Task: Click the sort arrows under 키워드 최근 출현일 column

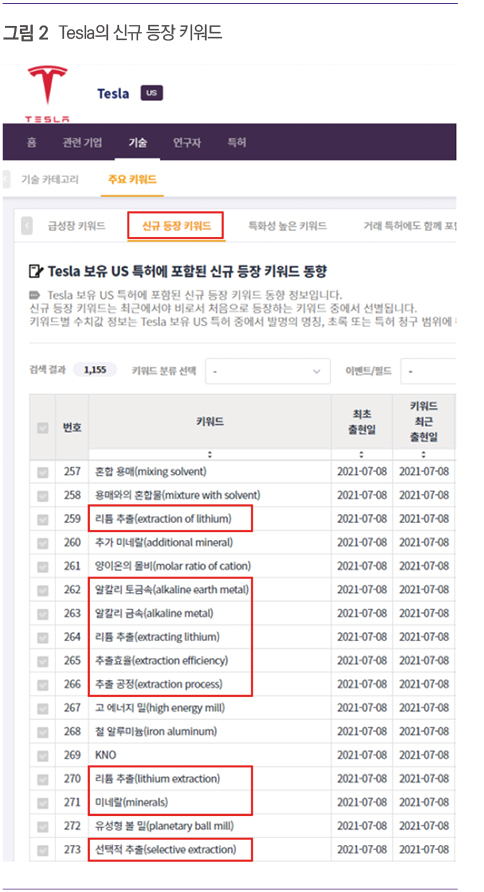Action: pos(423,455)
